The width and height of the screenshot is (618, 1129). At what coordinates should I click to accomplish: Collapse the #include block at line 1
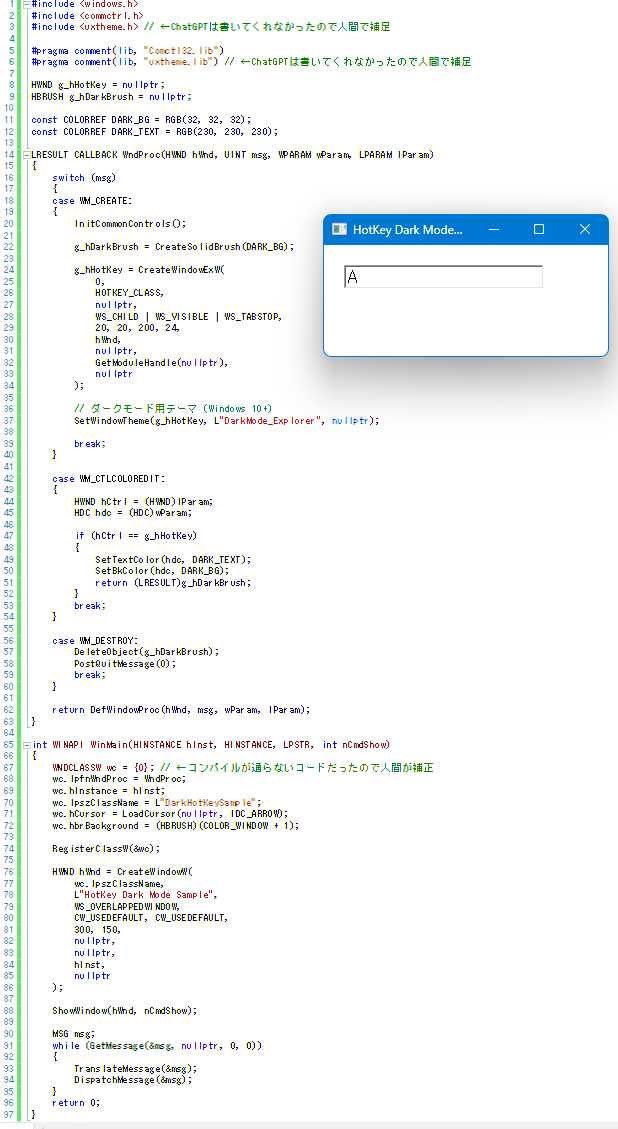coord(25,4)
